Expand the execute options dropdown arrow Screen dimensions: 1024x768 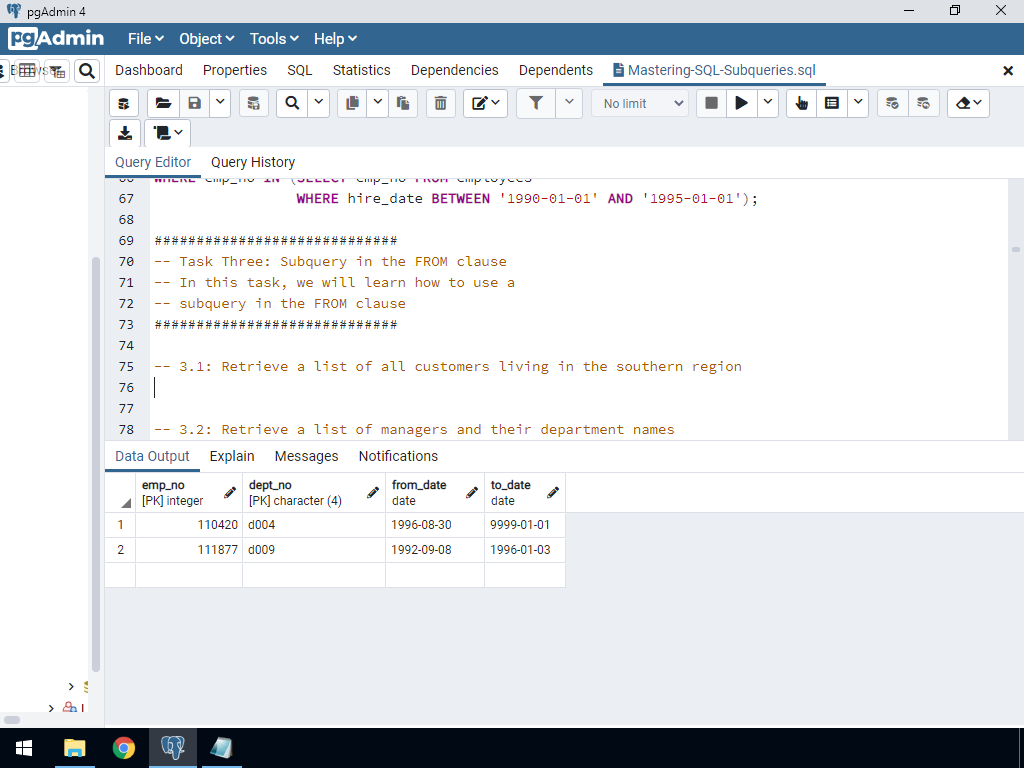pos(768,103)
